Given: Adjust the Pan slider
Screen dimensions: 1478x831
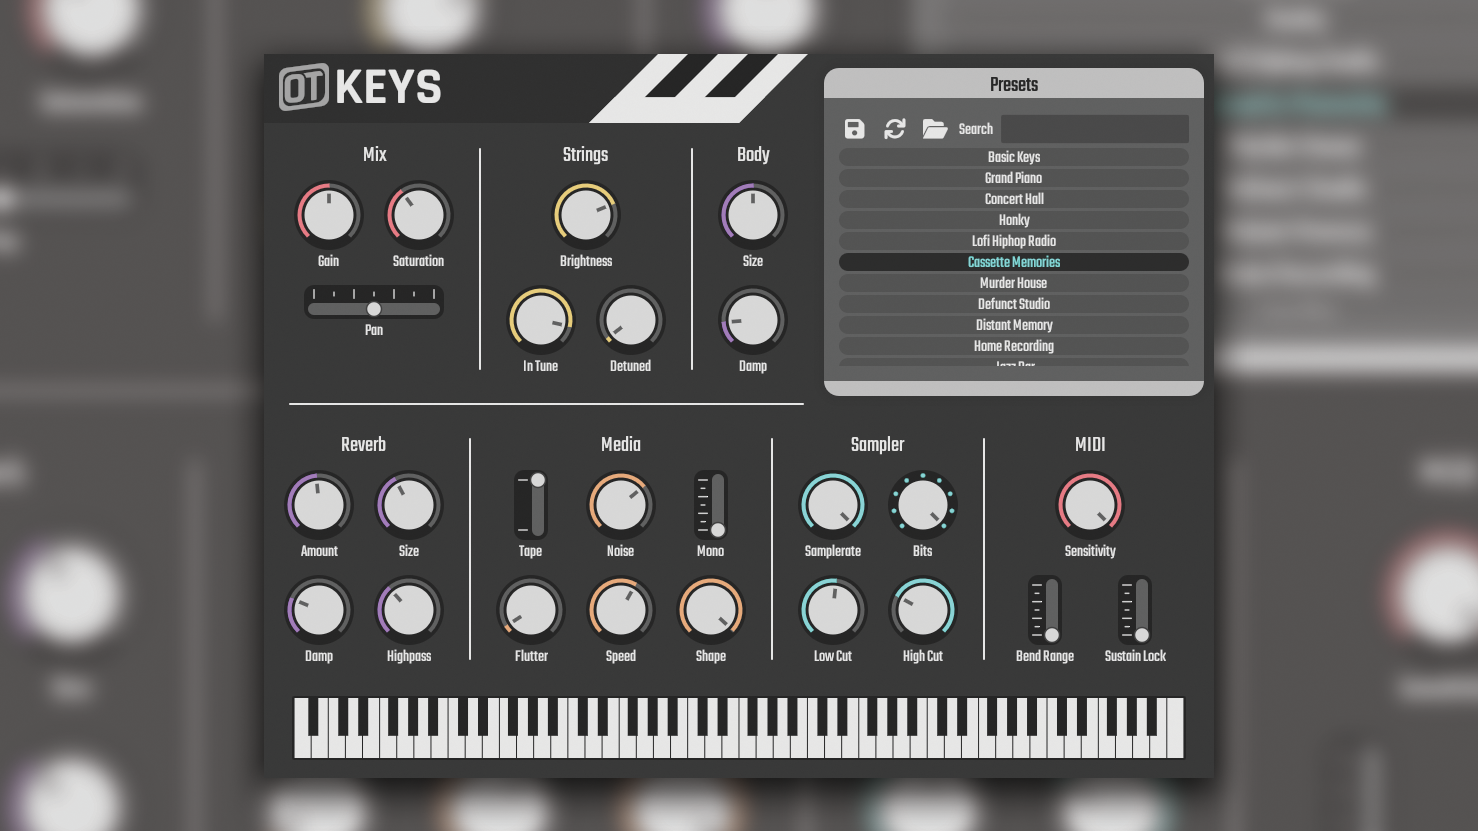Looking at the screenshot, I should point(373,309).
